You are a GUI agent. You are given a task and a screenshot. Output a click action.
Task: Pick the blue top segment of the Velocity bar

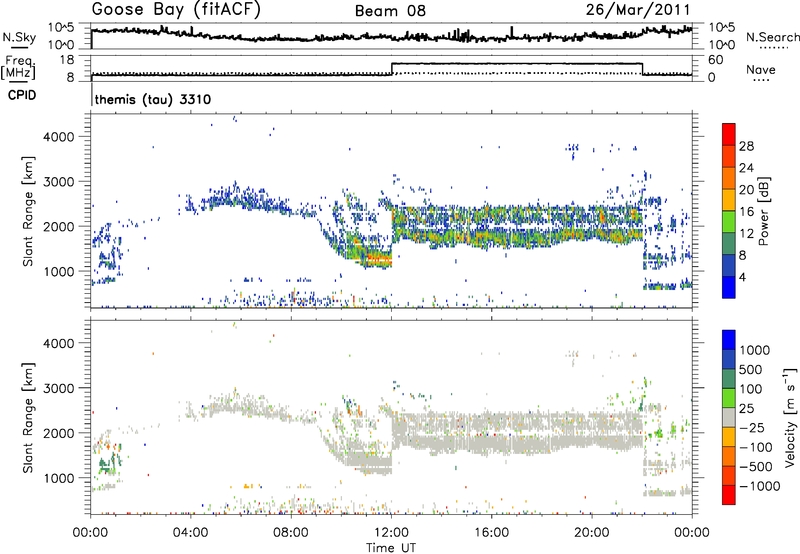[729, 340]
